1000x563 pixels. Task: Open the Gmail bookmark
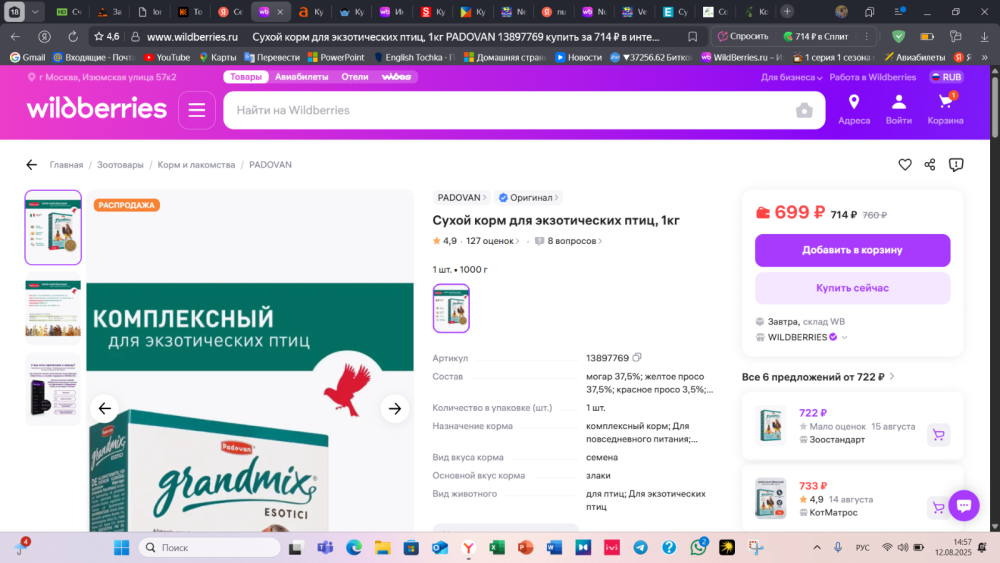[x=27, y=57]
